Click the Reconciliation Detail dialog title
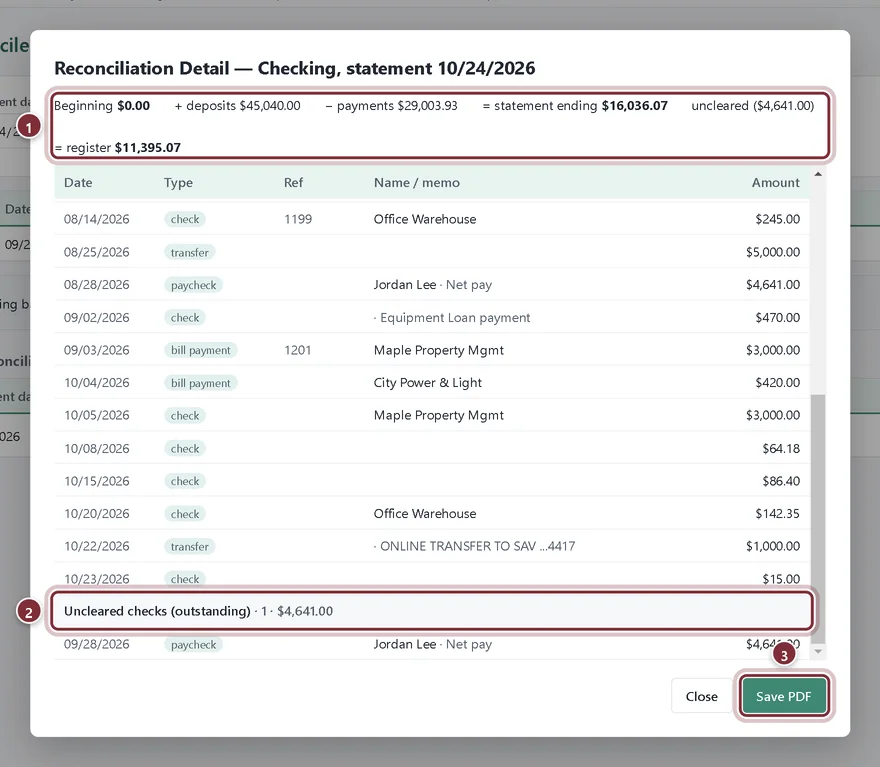This screenshot has width=880, height=767. click(295, 68)
